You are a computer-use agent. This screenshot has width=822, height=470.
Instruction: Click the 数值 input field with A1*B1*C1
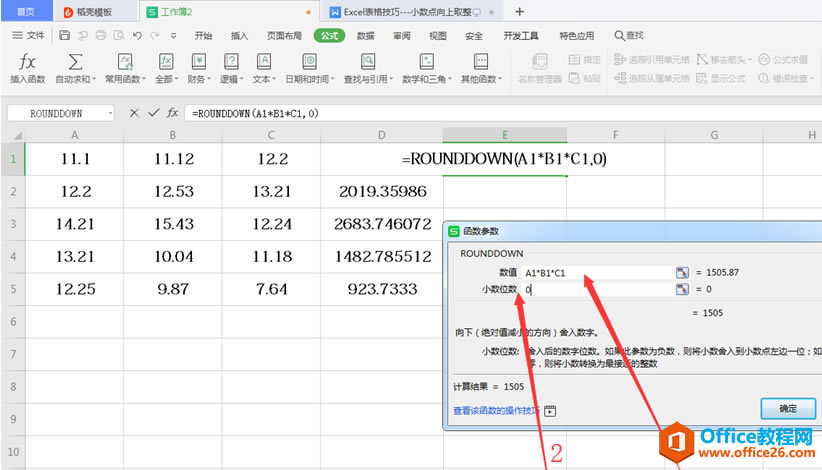click(598, 272)
